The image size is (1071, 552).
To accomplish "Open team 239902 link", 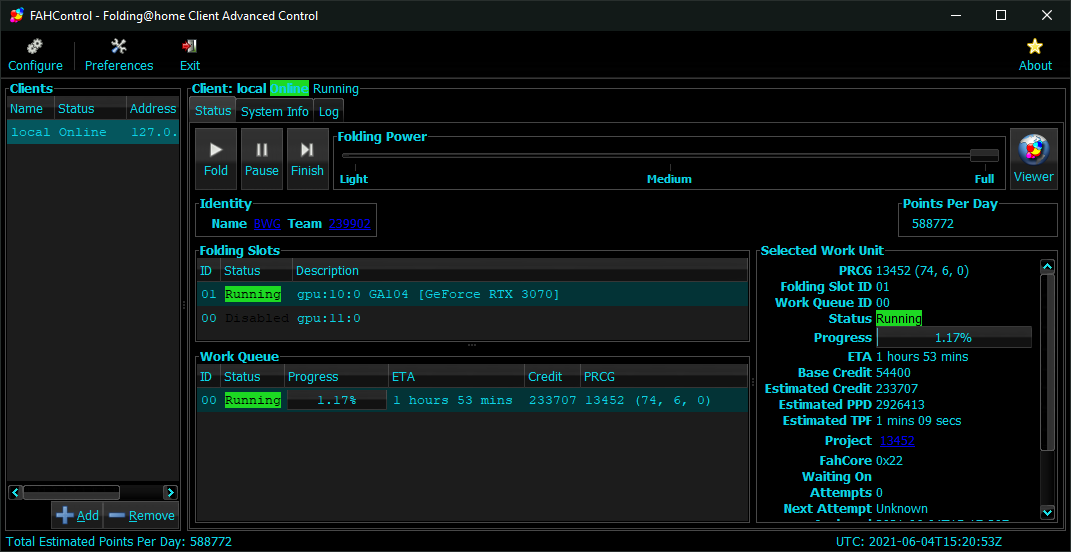I will click(x=350, y=223).
